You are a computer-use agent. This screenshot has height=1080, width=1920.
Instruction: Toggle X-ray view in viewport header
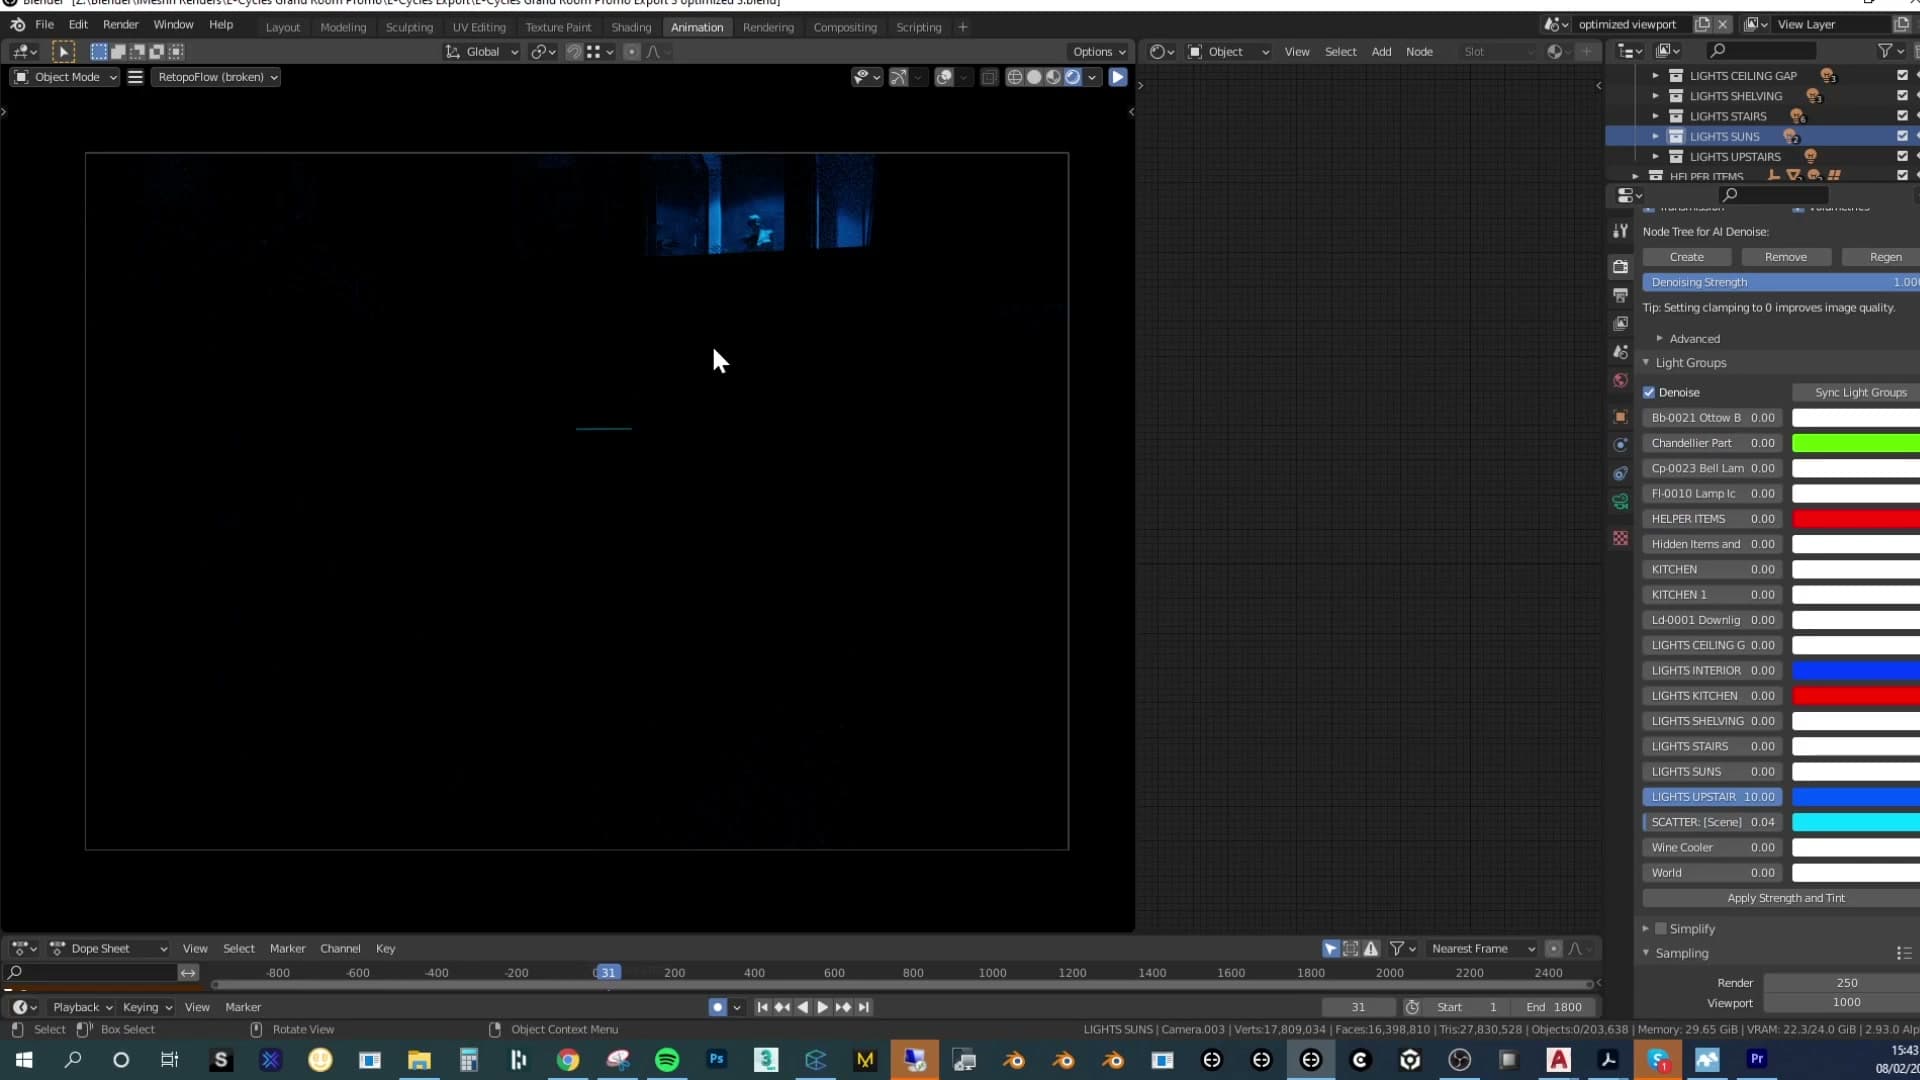(989, 77)
